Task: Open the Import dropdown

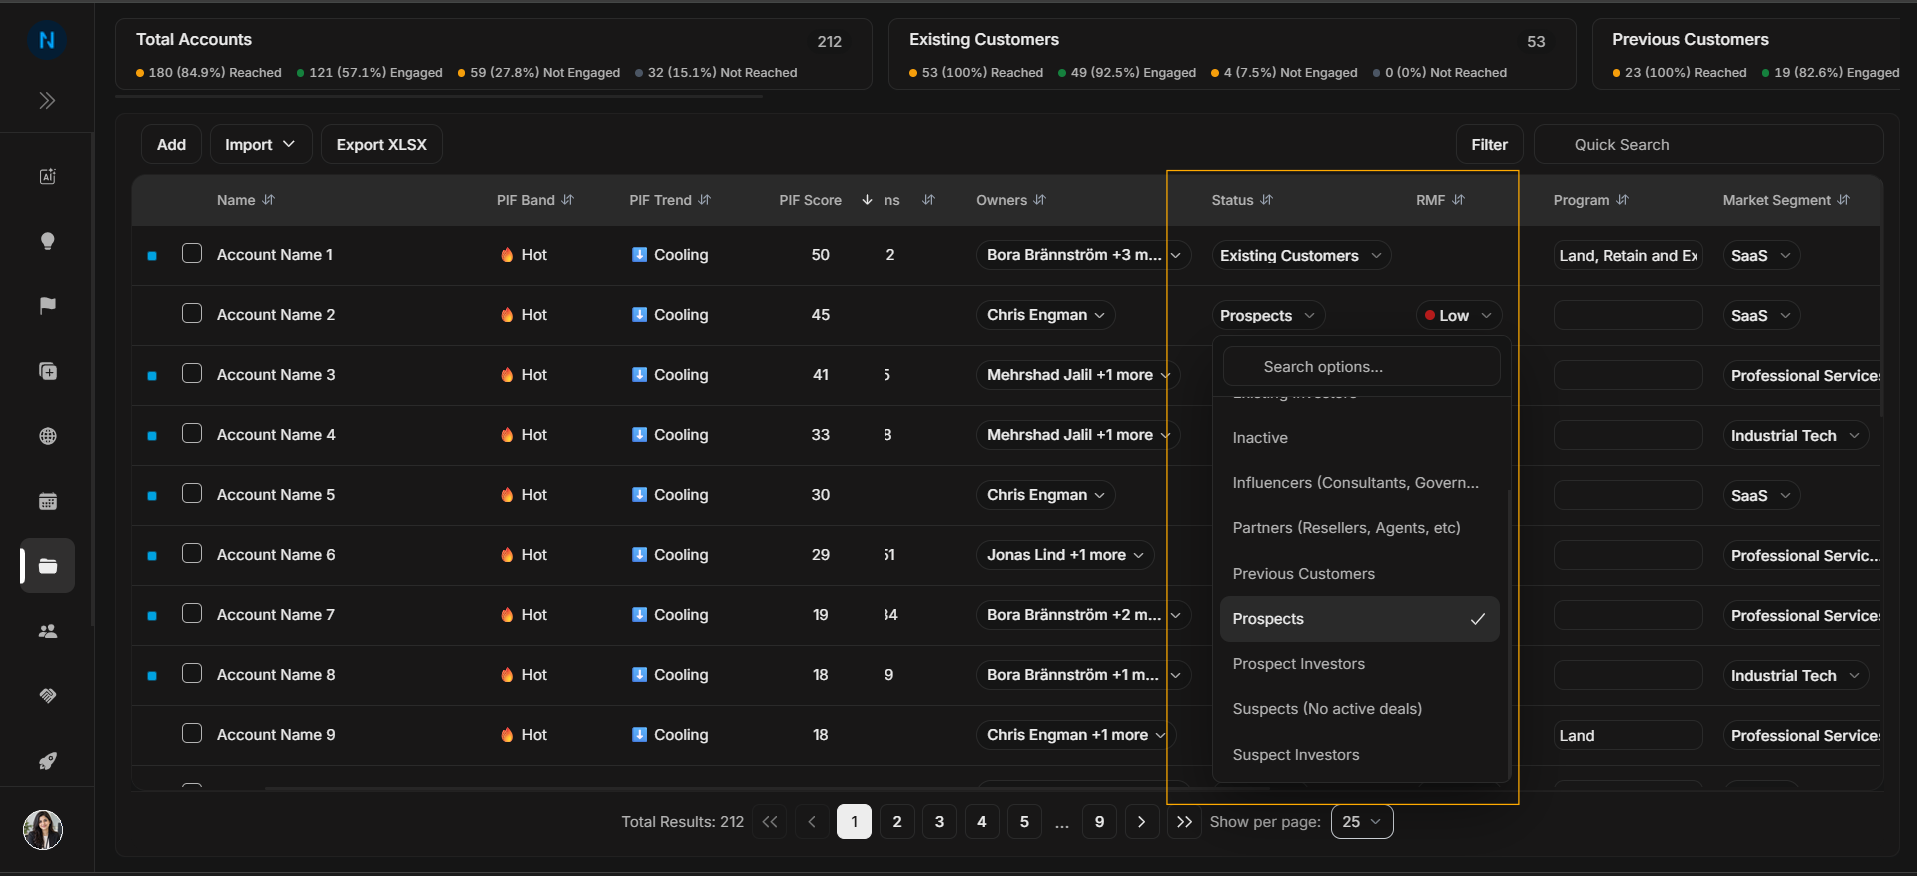Action: 260,145
